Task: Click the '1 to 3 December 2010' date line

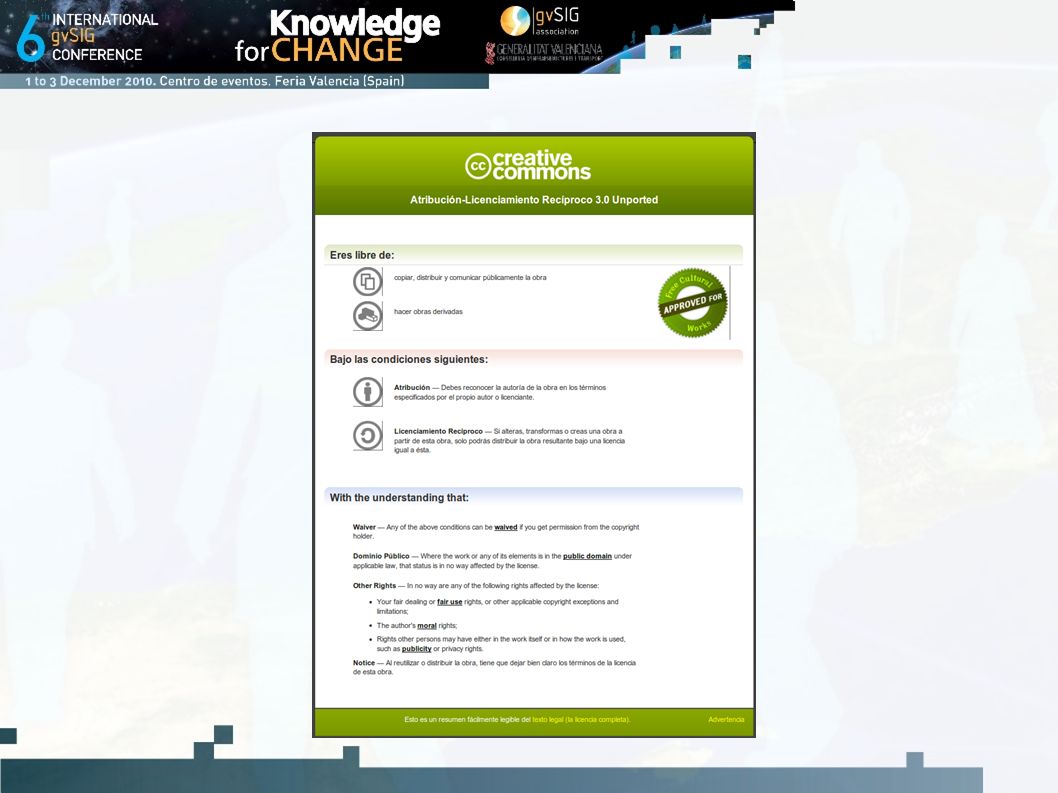Action: point(215,81)
